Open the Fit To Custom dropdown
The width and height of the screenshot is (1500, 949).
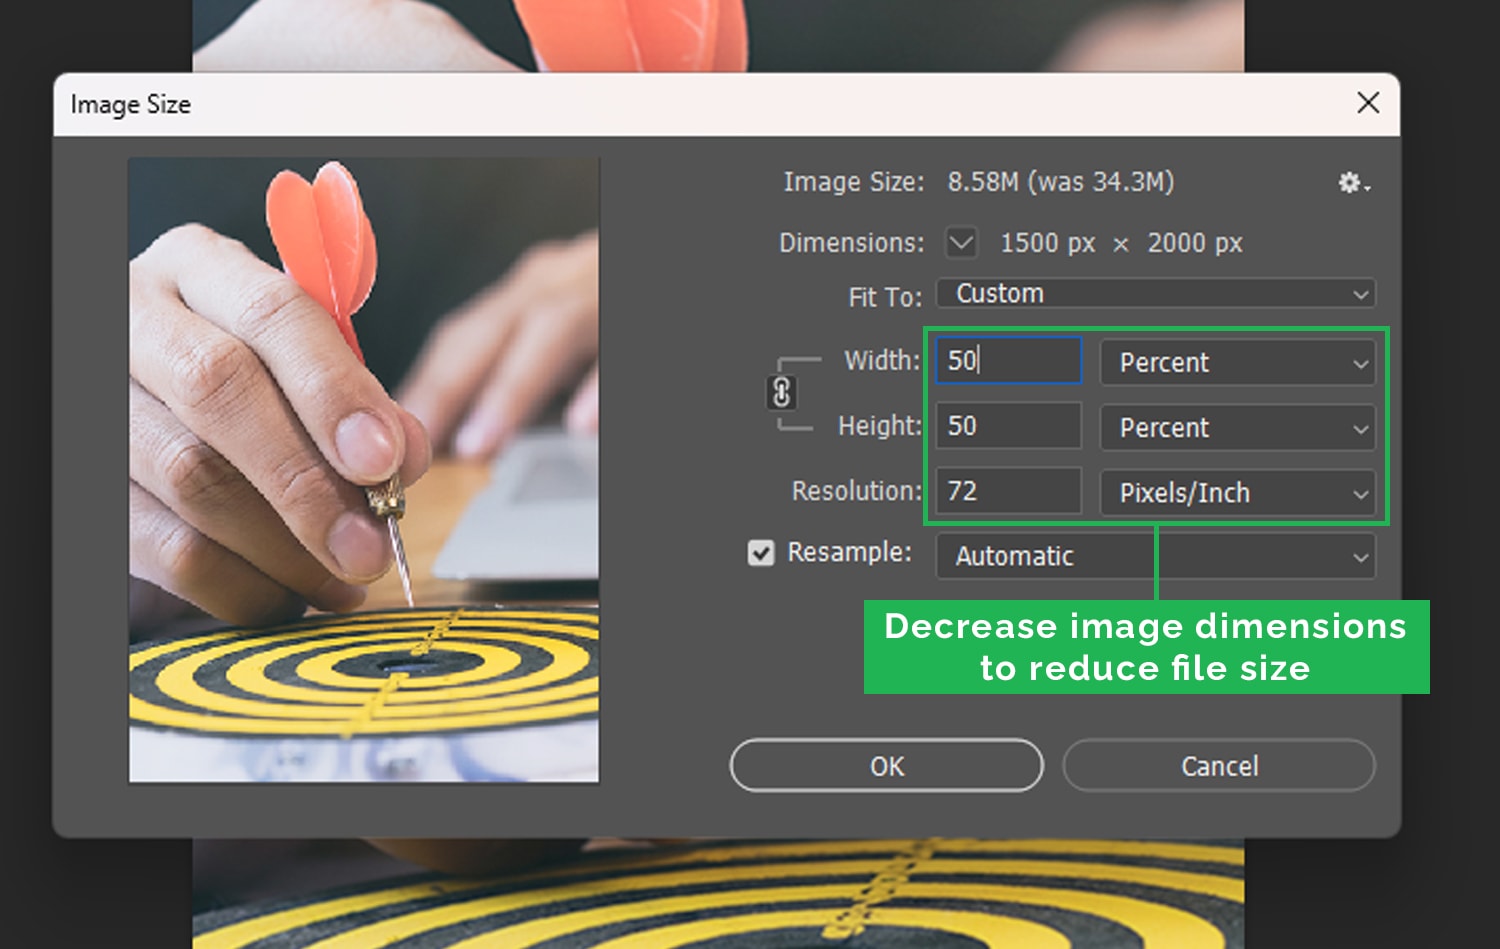1155,293
